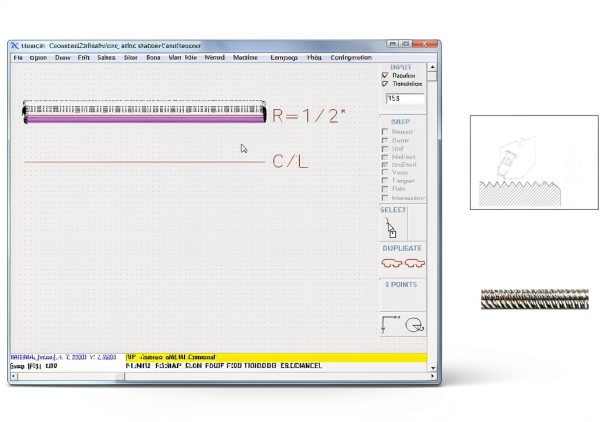Select the purple bar in the drawing
The height and width of the screenshot is (422, 600).
(145, 119)
